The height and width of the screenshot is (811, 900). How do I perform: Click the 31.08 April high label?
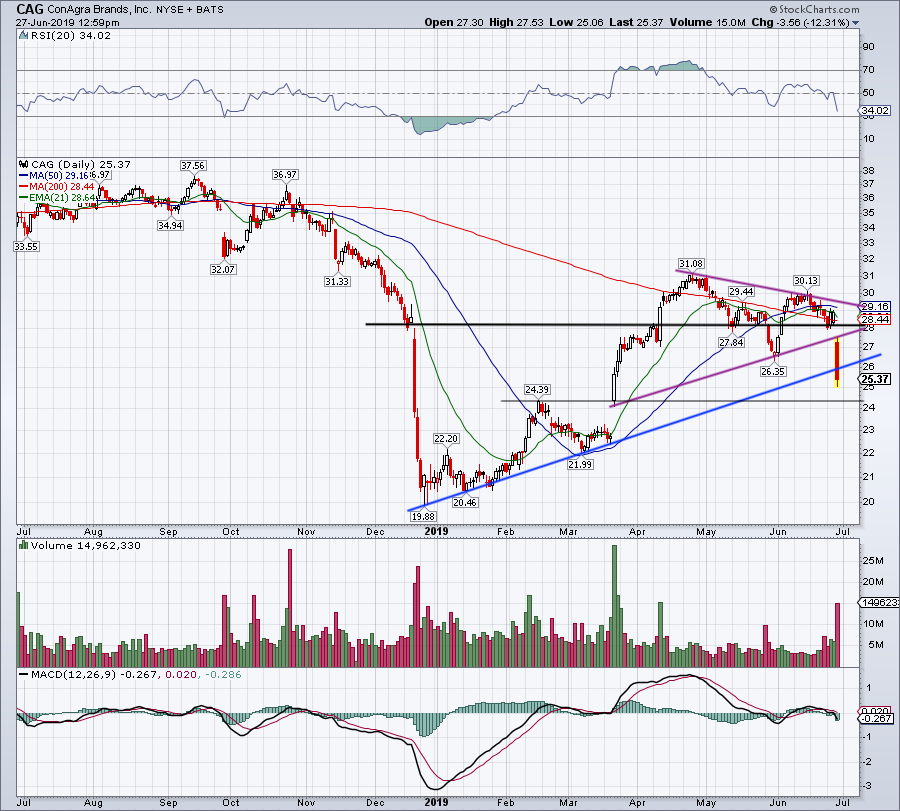[x=690, y=264]
